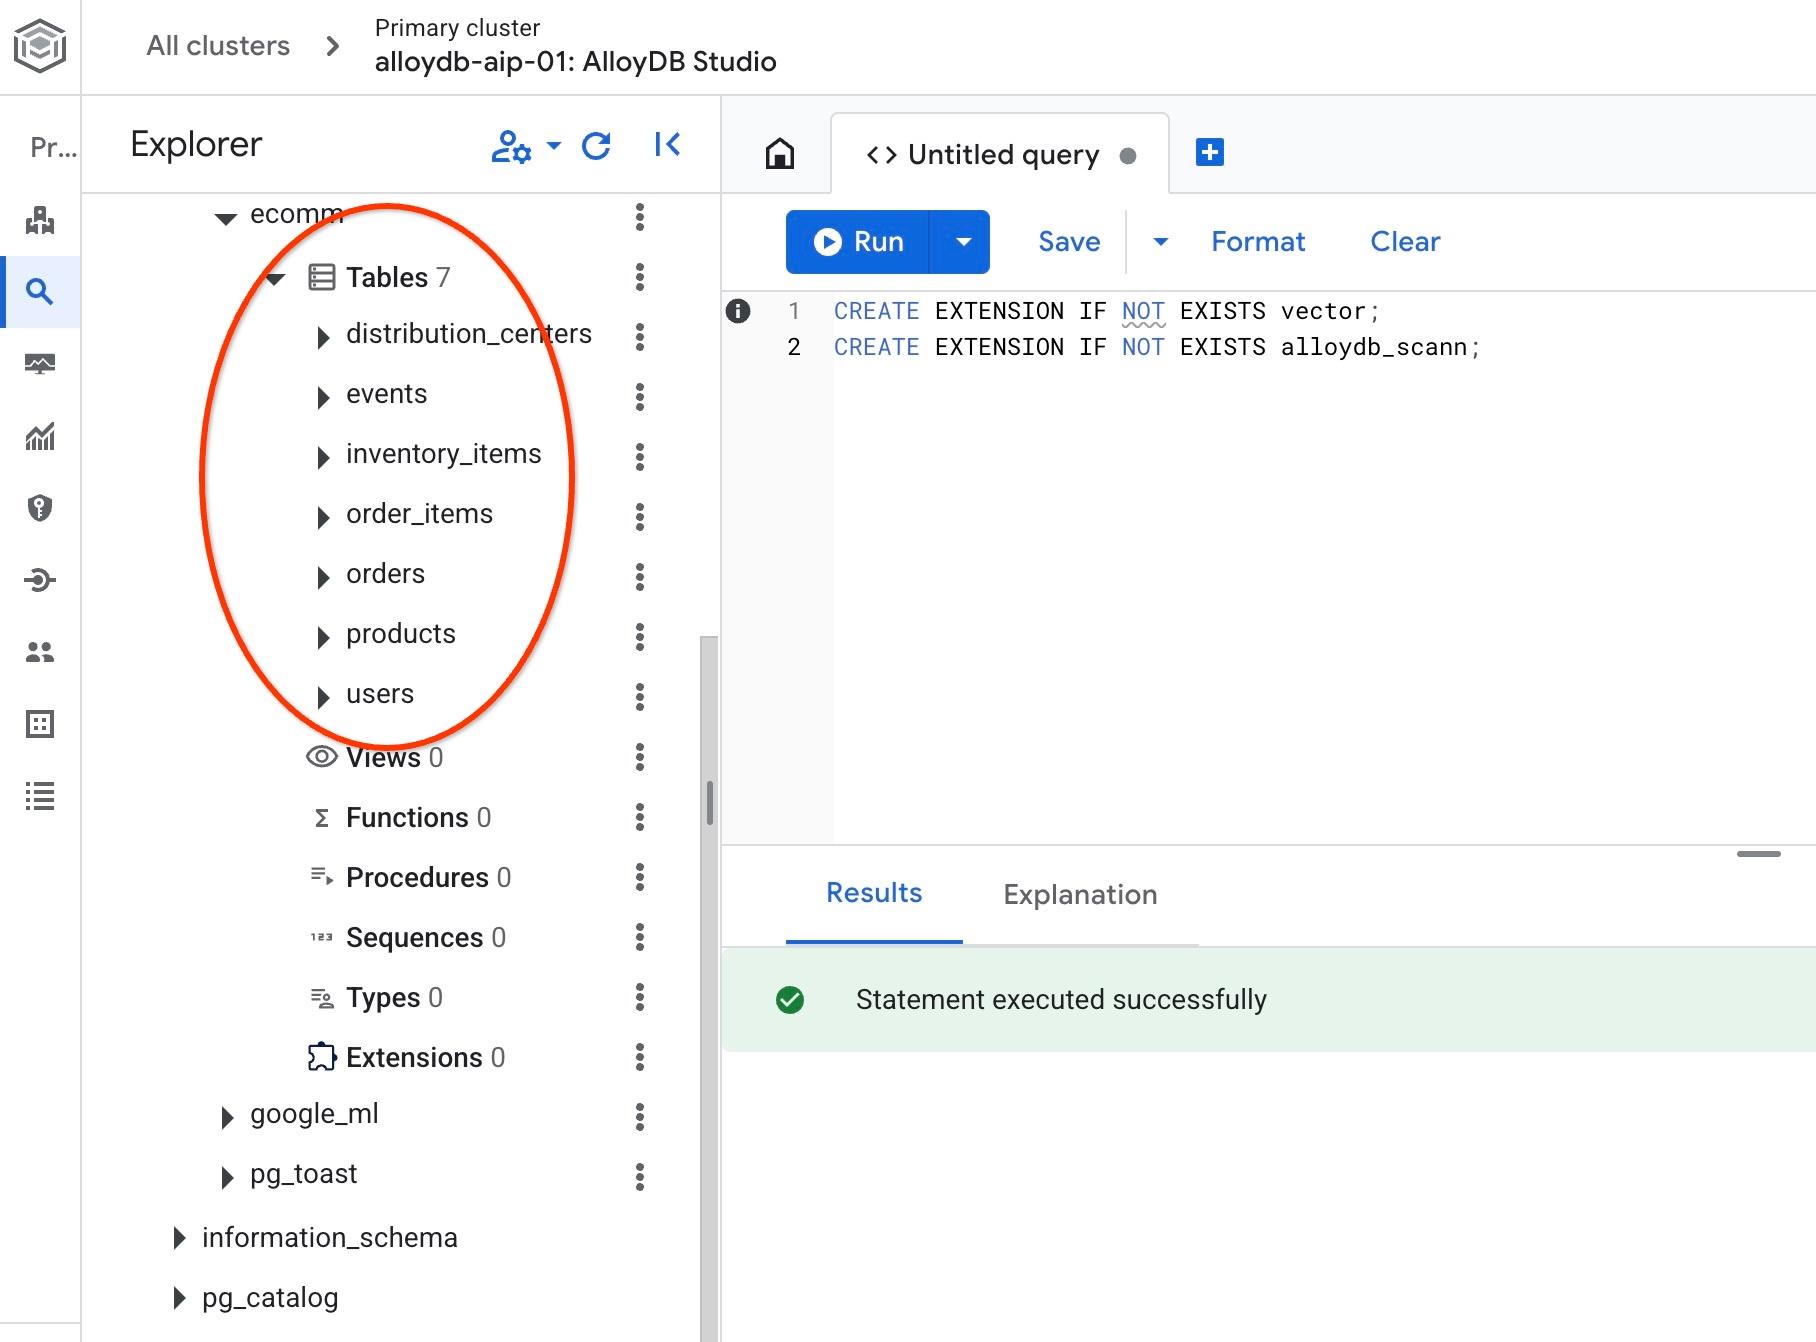Switch to the Explanation tab
The height and width of the screenshot is (1342, 1816).
pos(1080,895)
